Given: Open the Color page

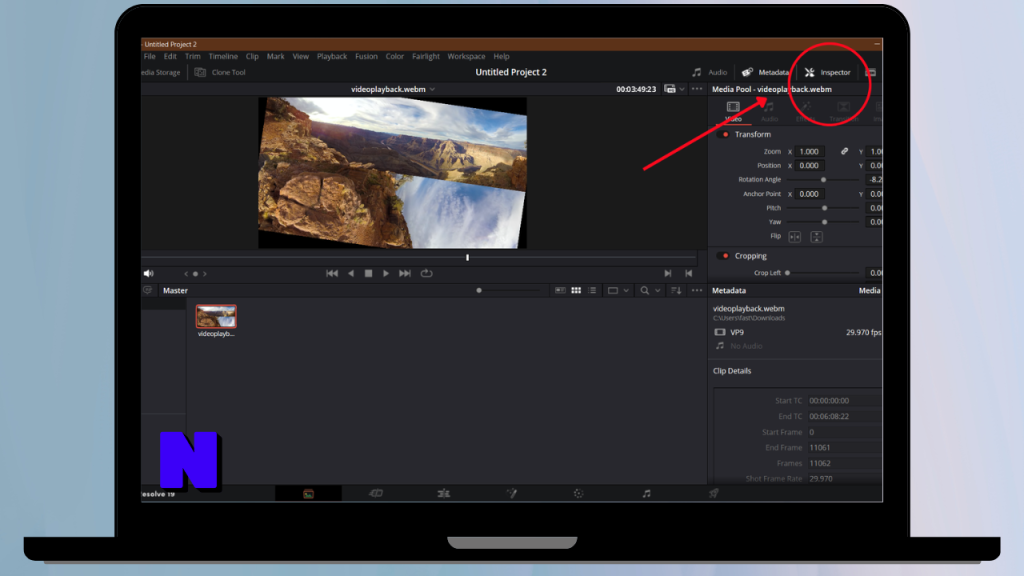Looking at the screenshot, I should 579,494.
